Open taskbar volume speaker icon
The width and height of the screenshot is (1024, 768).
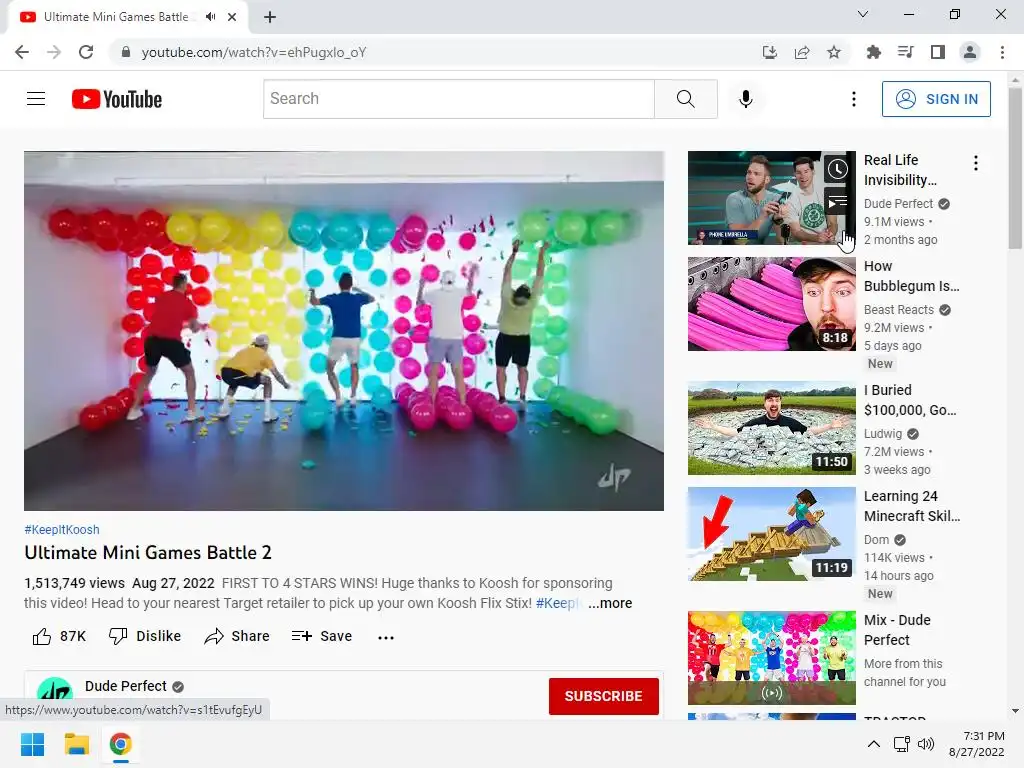point(926,744)
